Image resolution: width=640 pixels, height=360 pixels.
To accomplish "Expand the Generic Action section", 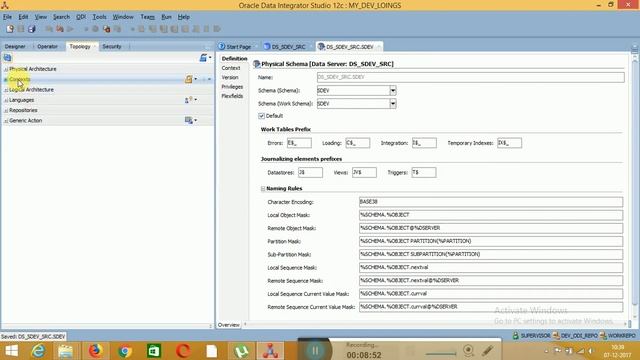I will click(6, 121).
